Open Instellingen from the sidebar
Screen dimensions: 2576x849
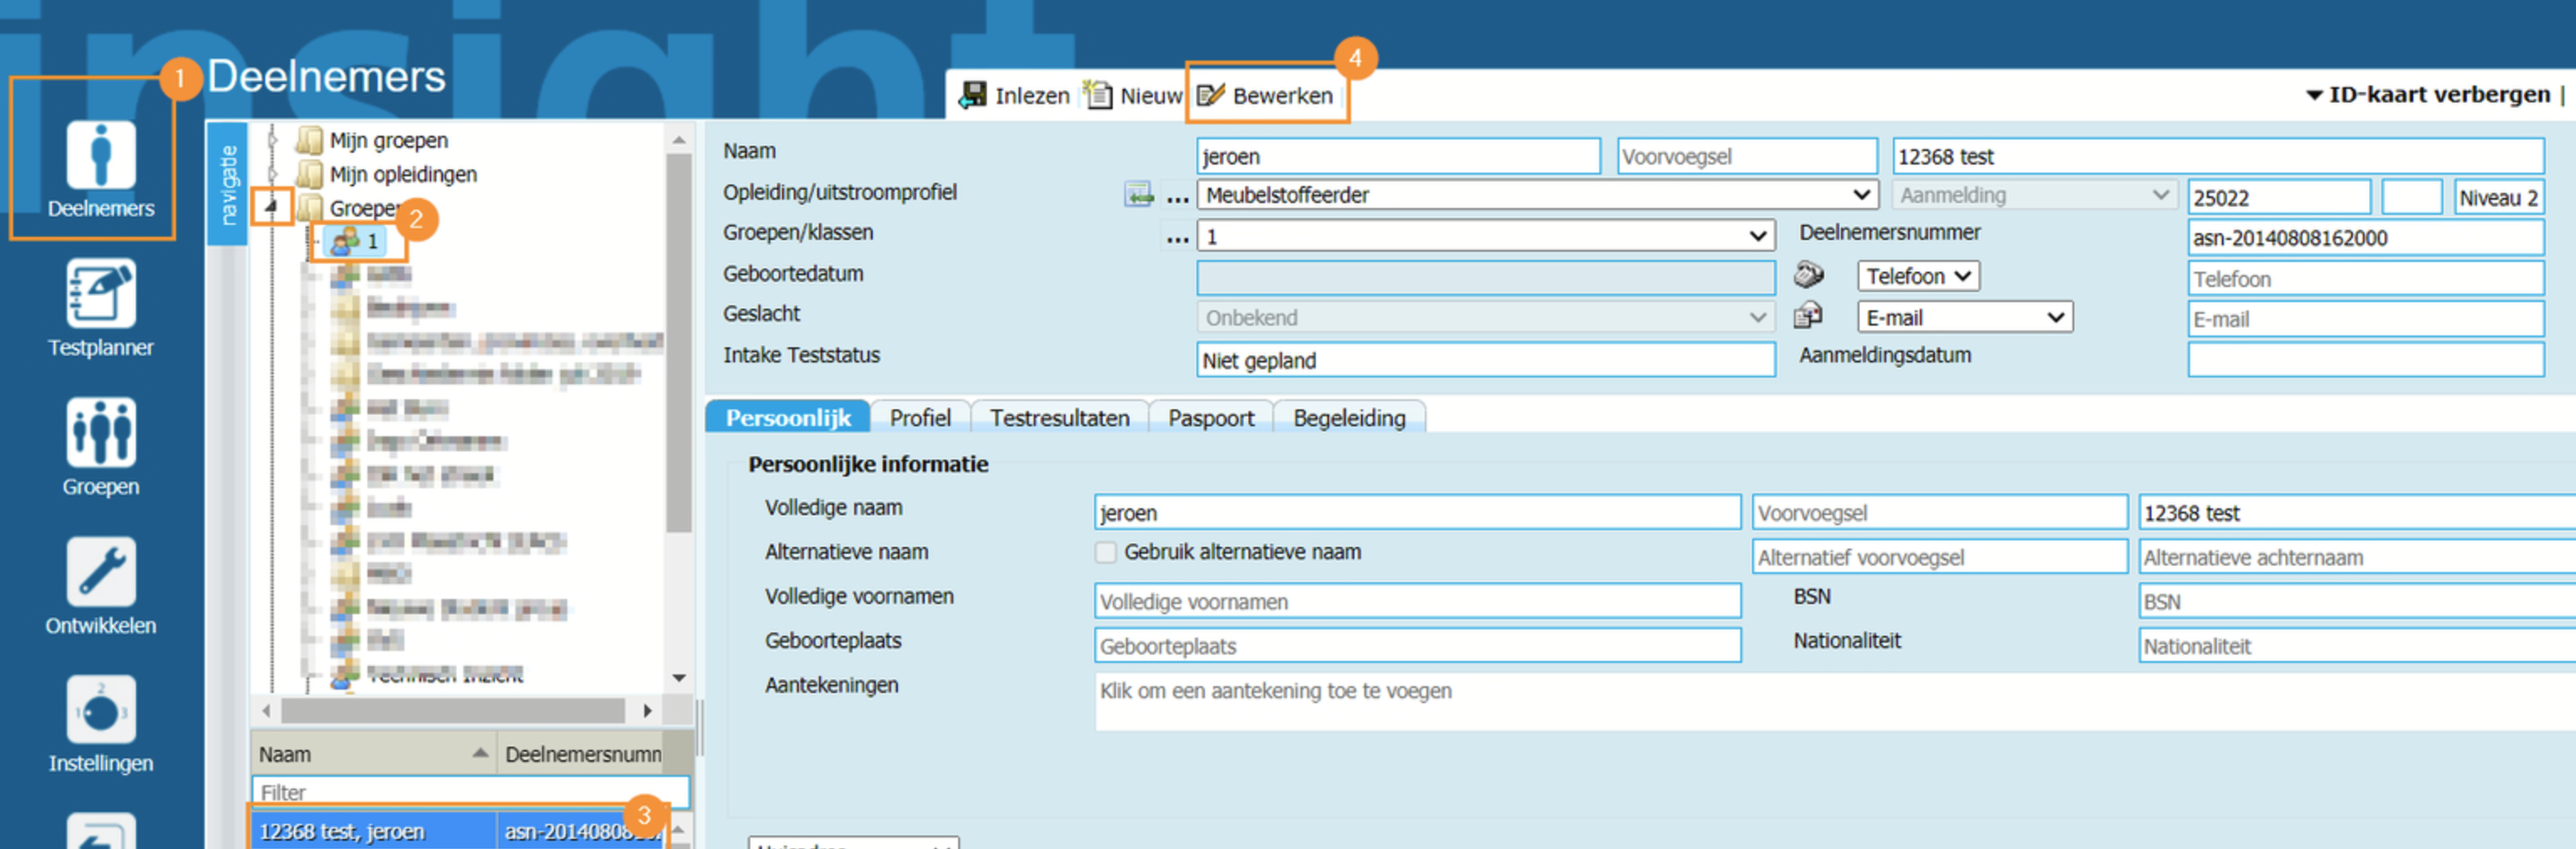pyautogui.click(x=100, y=710)
